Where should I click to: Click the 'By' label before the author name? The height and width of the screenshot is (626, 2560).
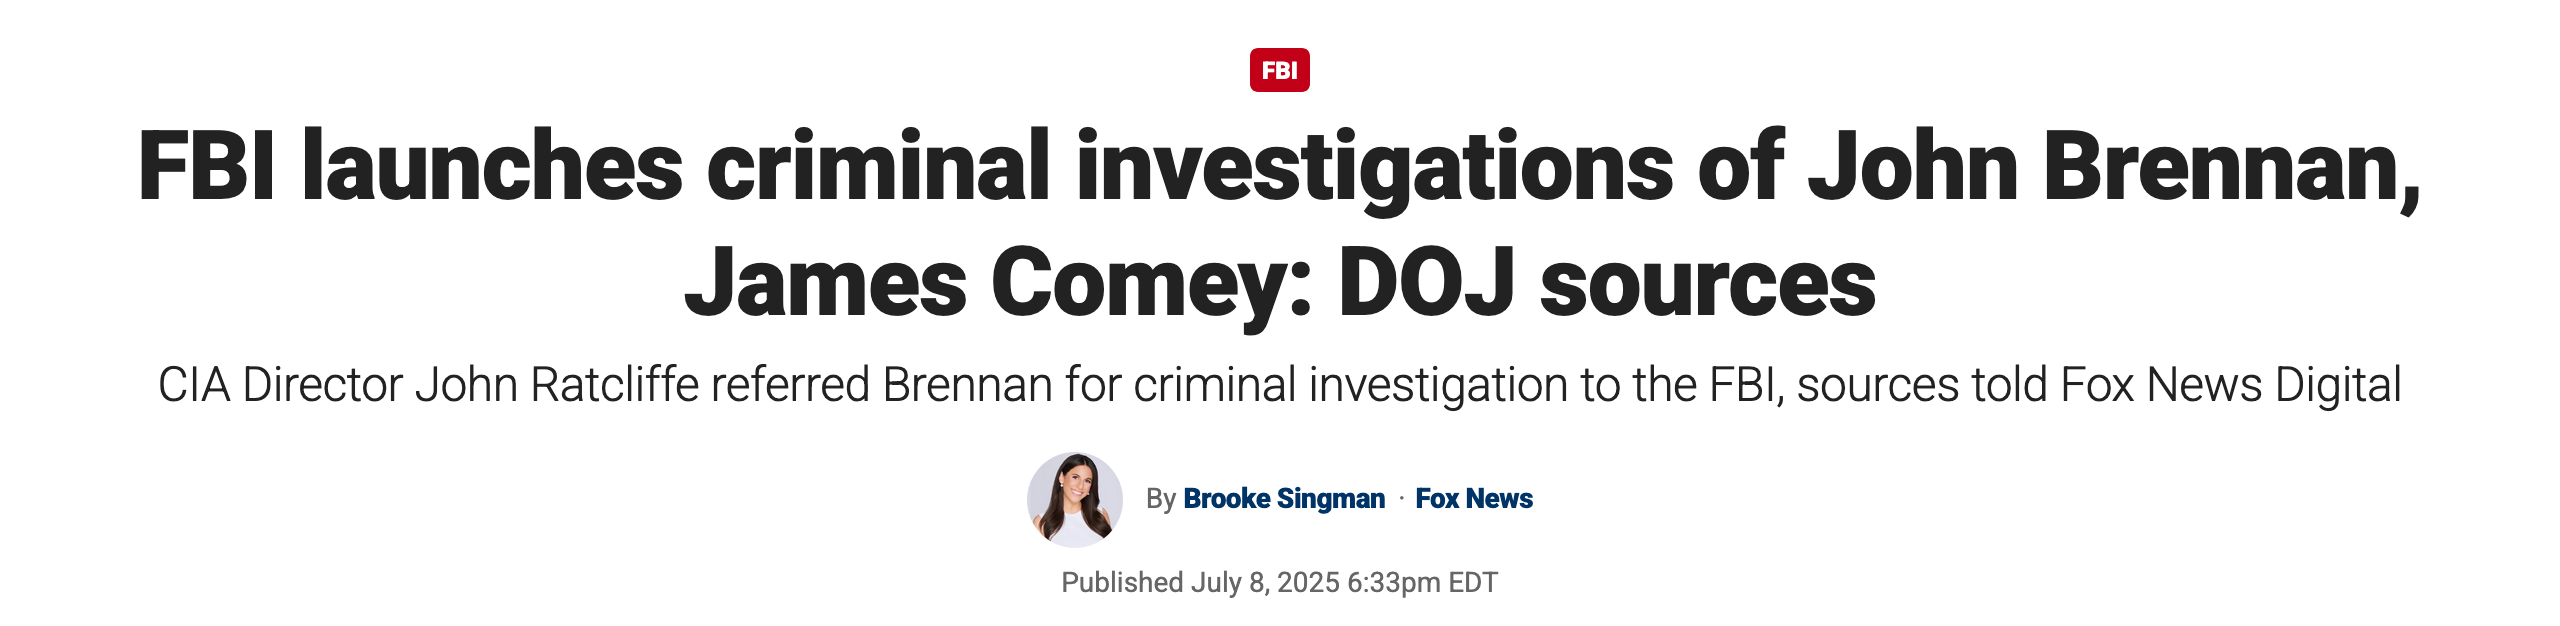click(1160, 499)
